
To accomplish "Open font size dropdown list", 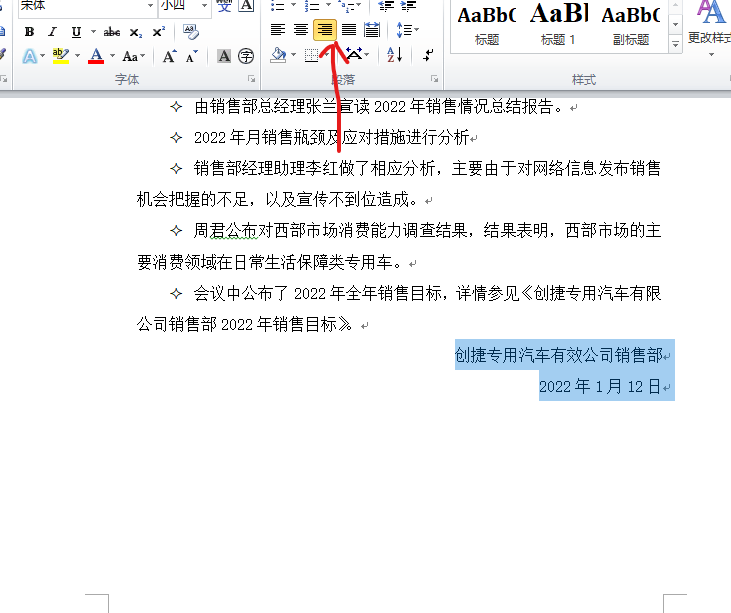I will click(204, 6).
